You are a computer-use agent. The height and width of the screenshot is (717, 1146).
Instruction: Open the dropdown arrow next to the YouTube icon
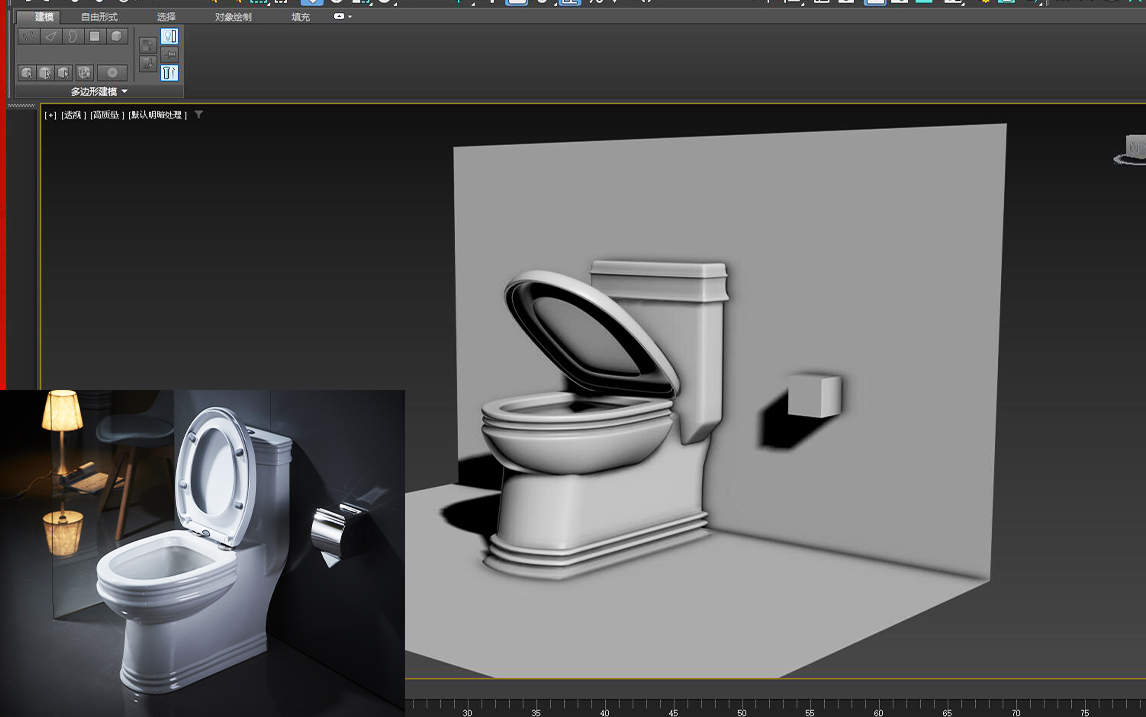[x=352, y=17]
